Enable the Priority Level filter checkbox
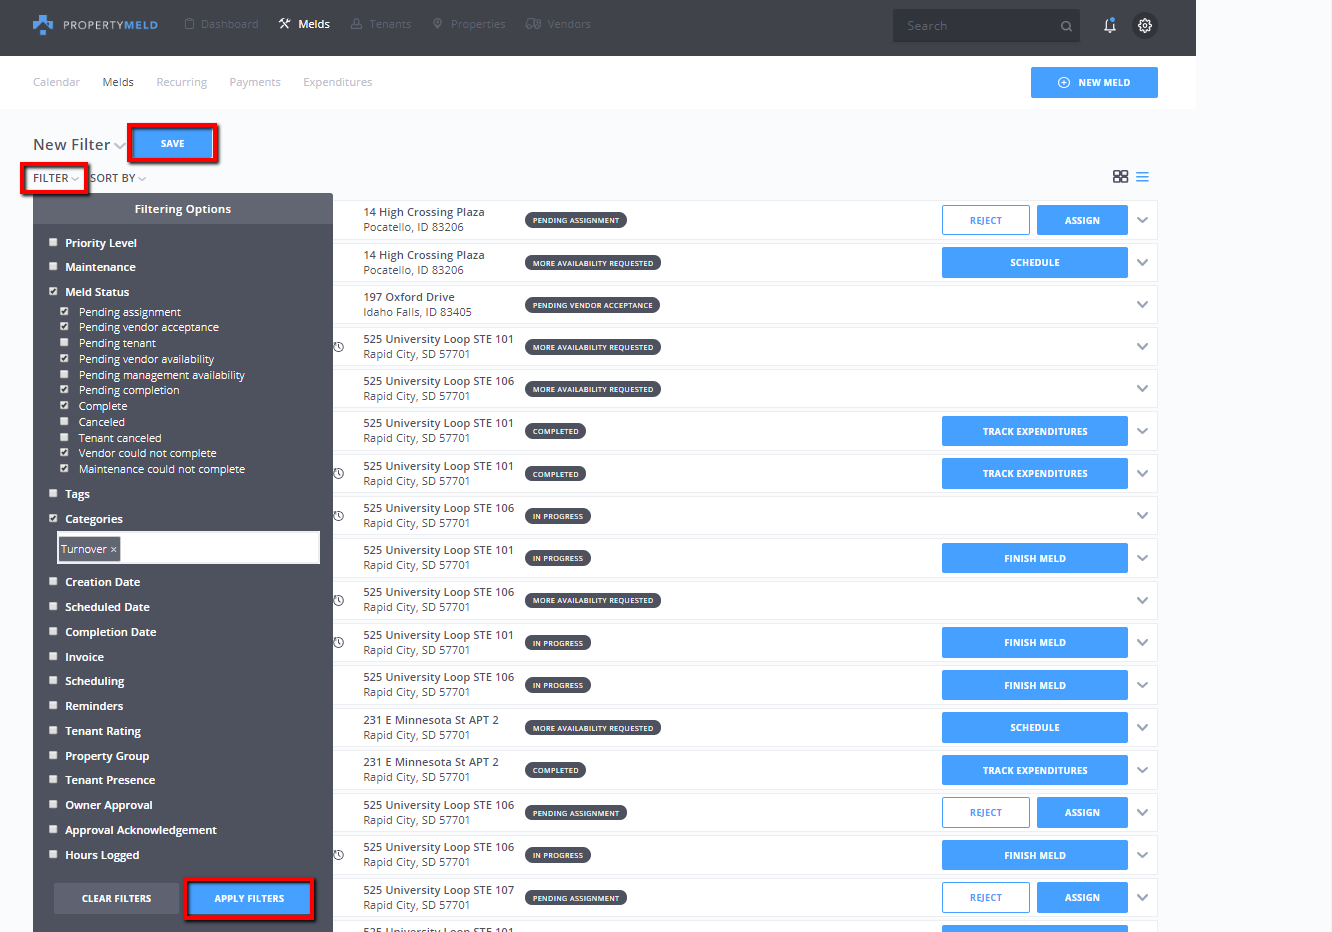 pyautogui.click(x=54, y=243)
